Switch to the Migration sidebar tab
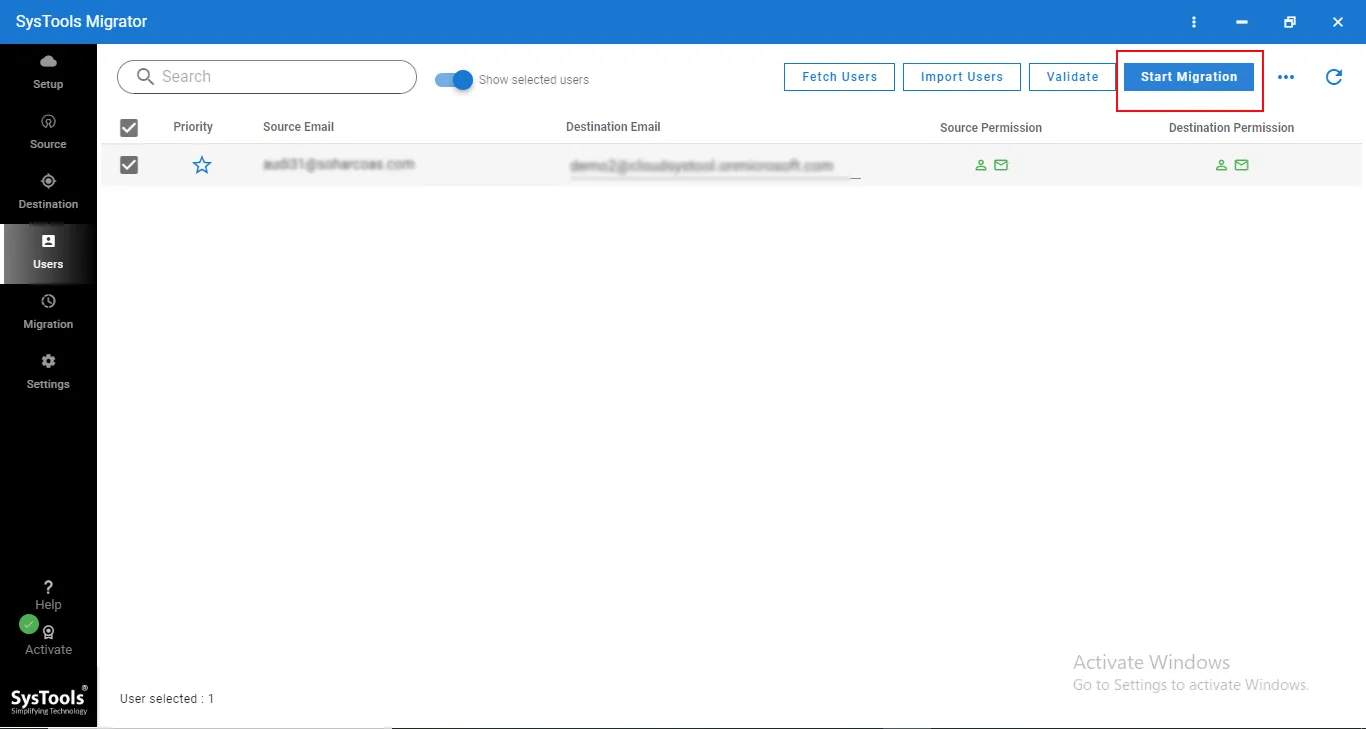 tap(48, 313)
